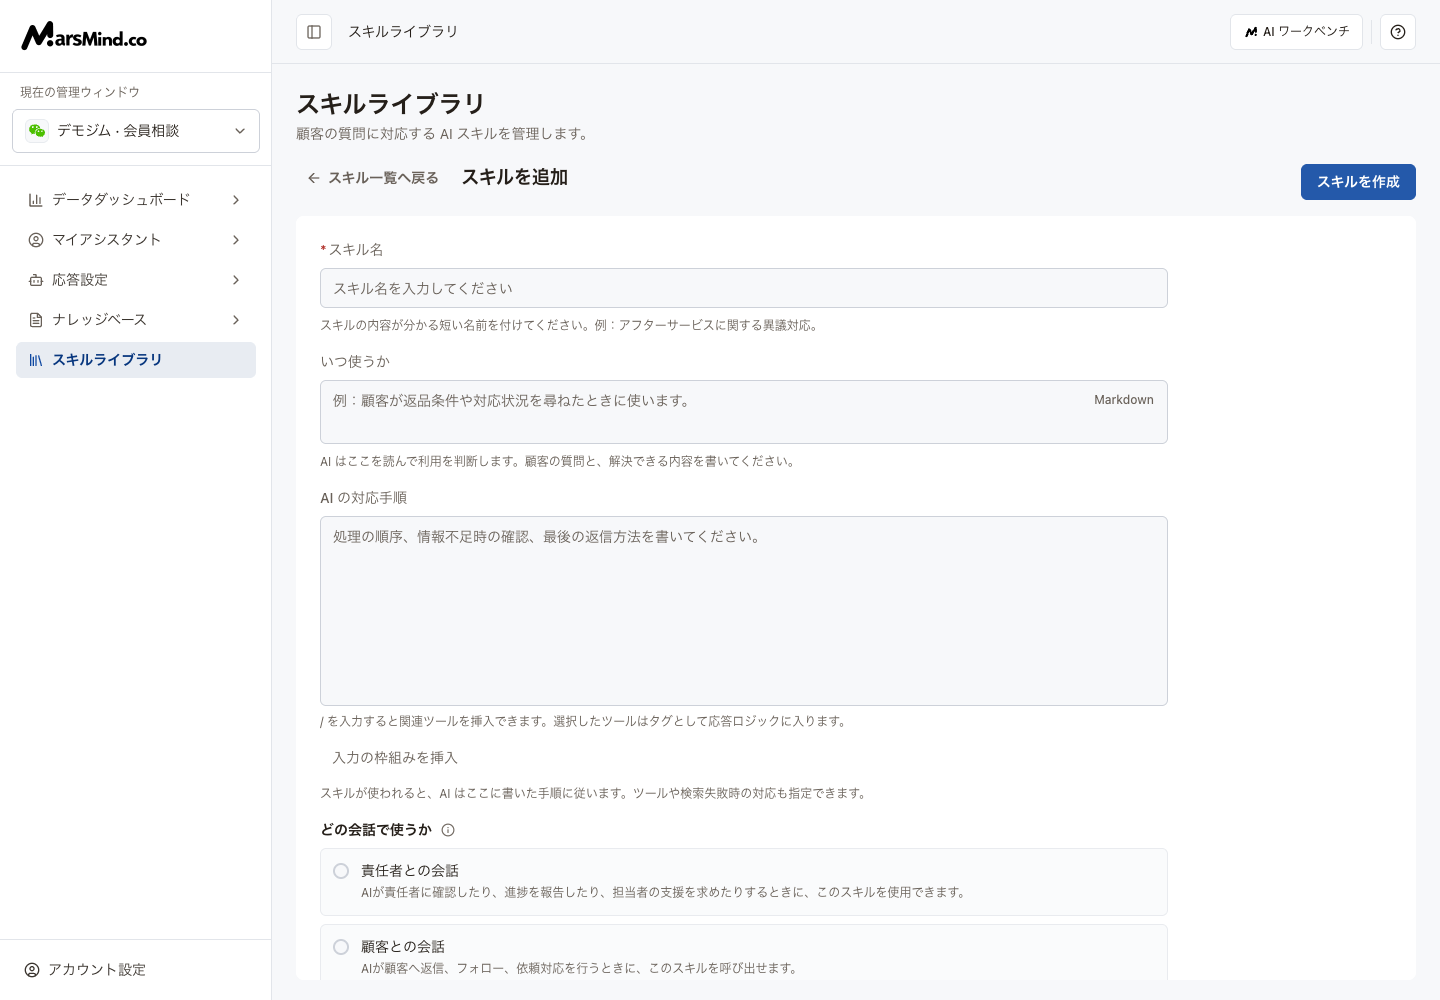
Task: Click the data dashboard chart icon
Action: [x=36, y=200]
